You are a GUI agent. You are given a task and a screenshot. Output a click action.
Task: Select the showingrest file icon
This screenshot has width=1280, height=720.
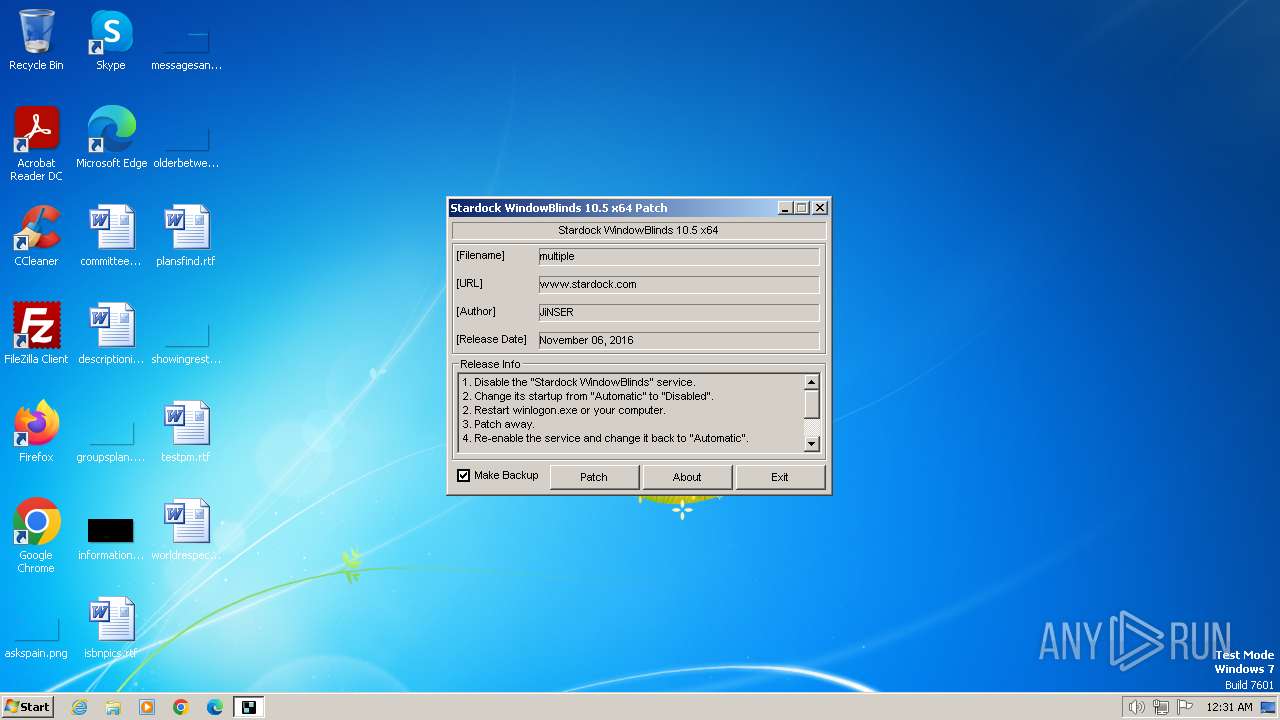pos(186,342)
